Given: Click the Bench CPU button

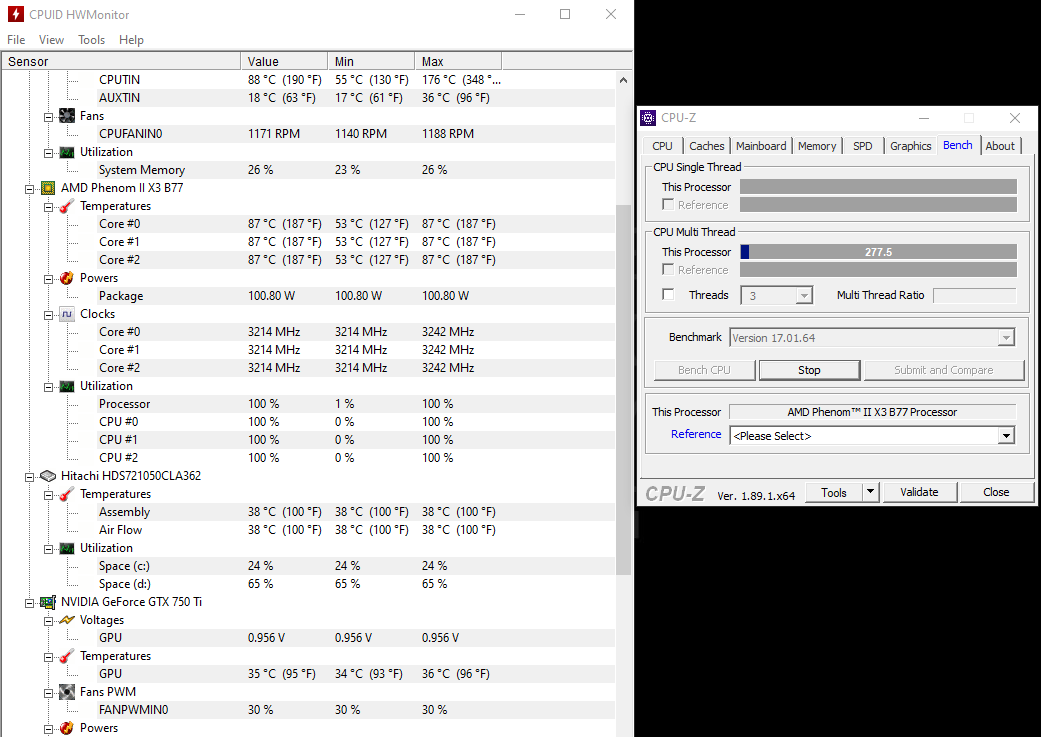Looking at the screenshot, I should pos(704,370).
